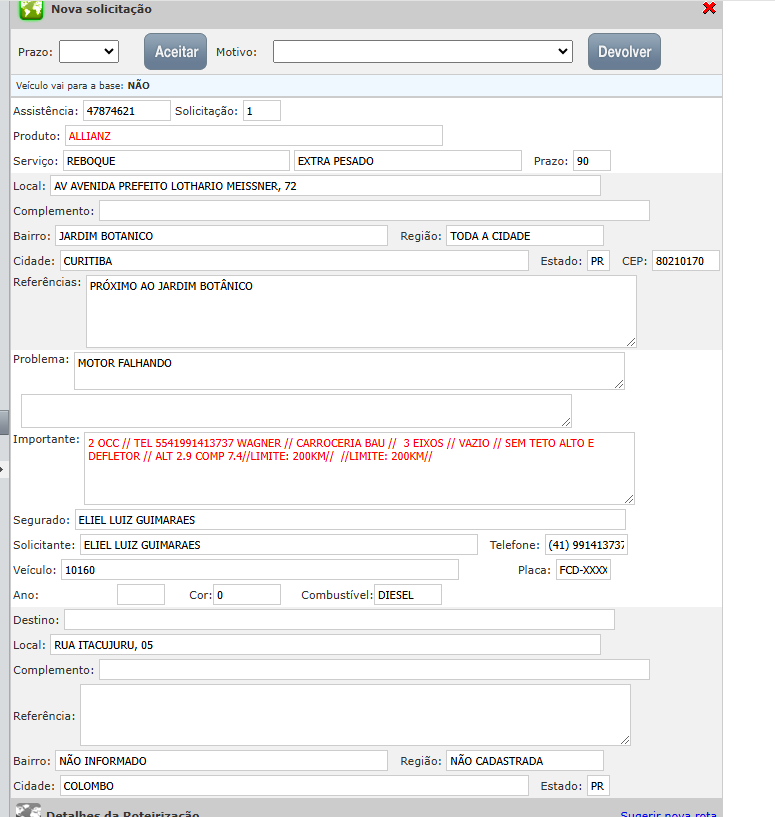The width and height of the screenshot is (775, 817).
Task: Click the Cidade field COLOMBO
Action: pos(294,786)
